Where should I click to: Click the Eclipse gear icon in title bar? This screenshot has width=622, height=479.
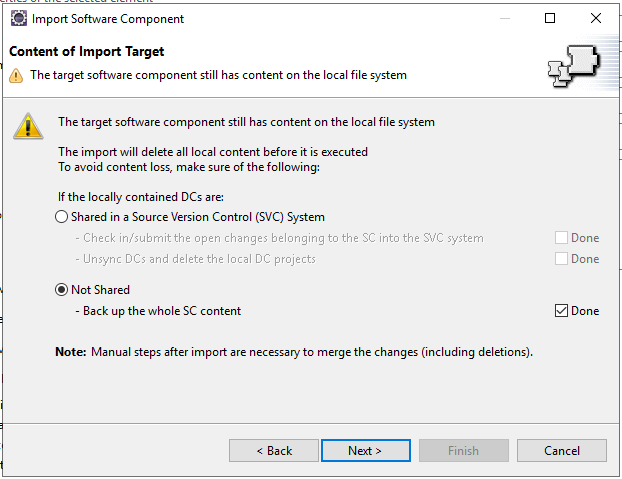click(19, 18)
